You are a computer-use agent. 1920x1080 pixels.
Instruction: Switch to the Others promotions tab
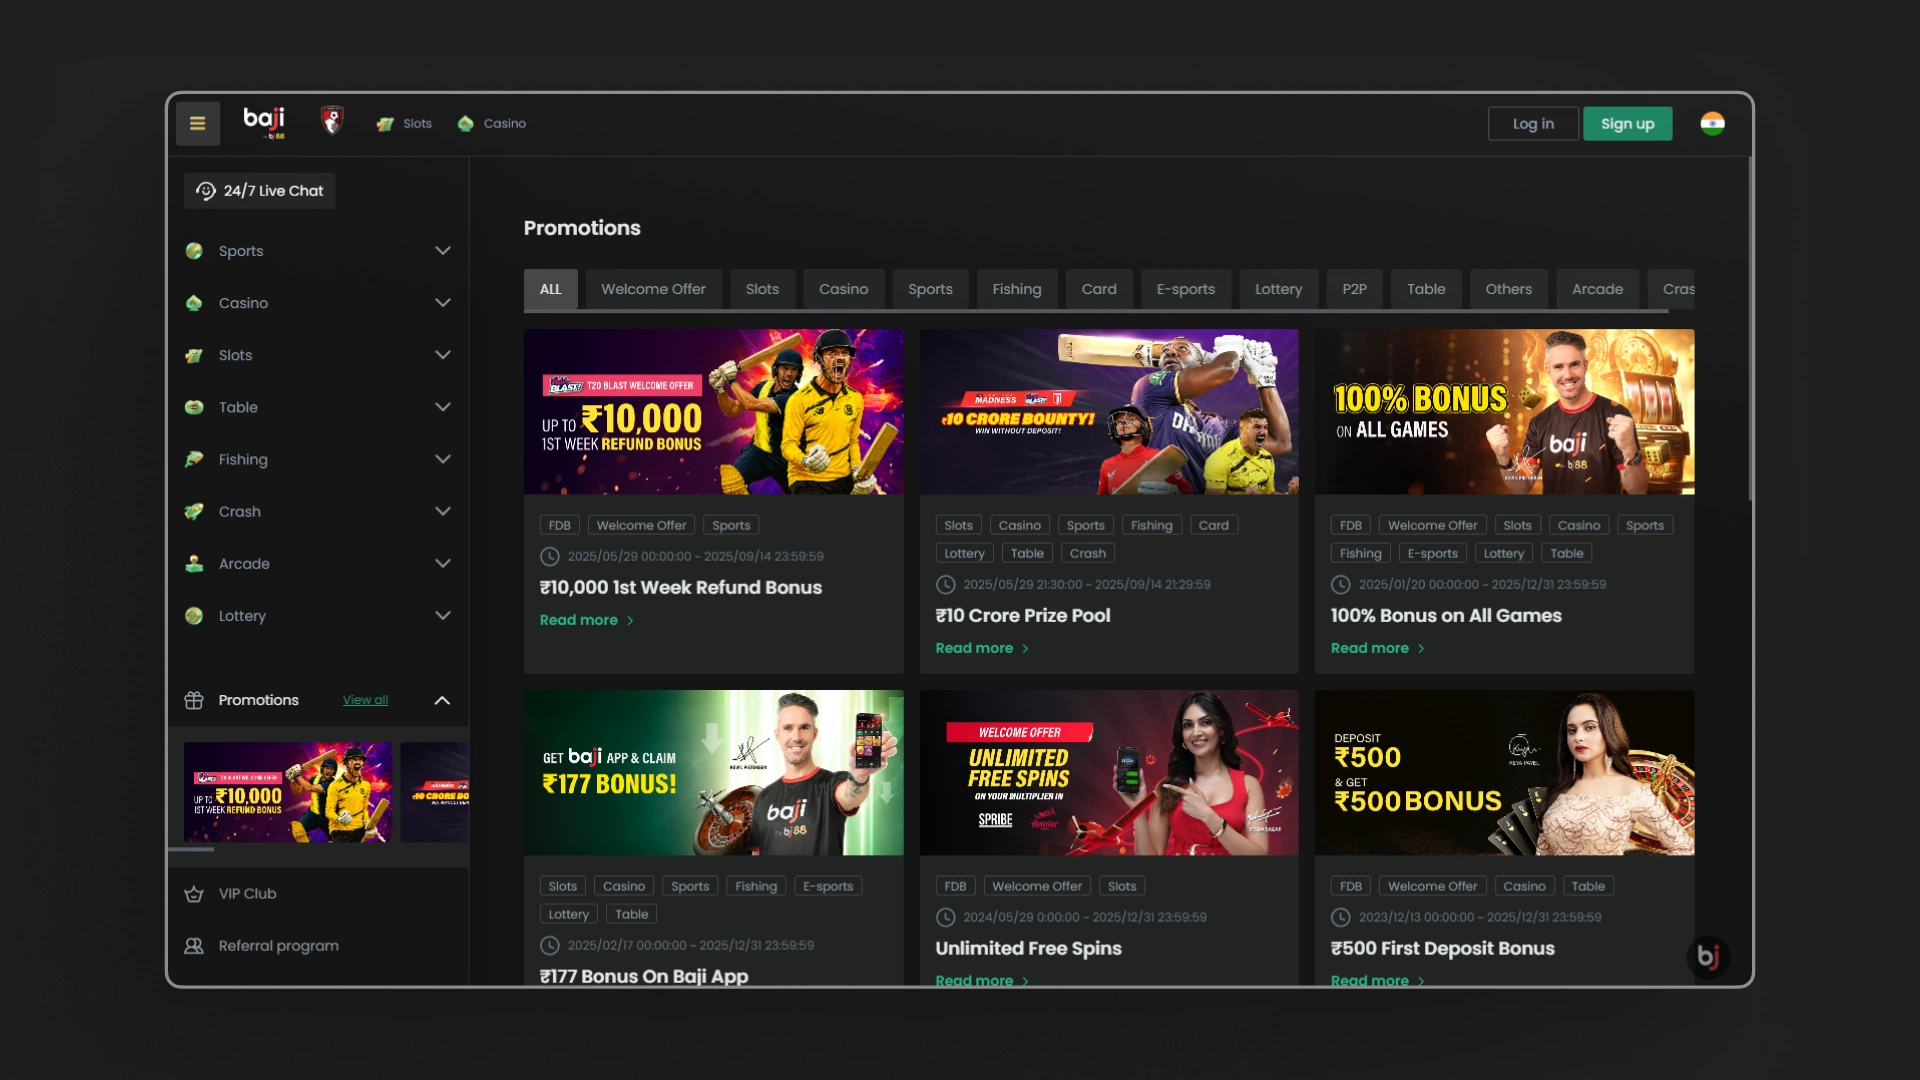(1508, 289)
